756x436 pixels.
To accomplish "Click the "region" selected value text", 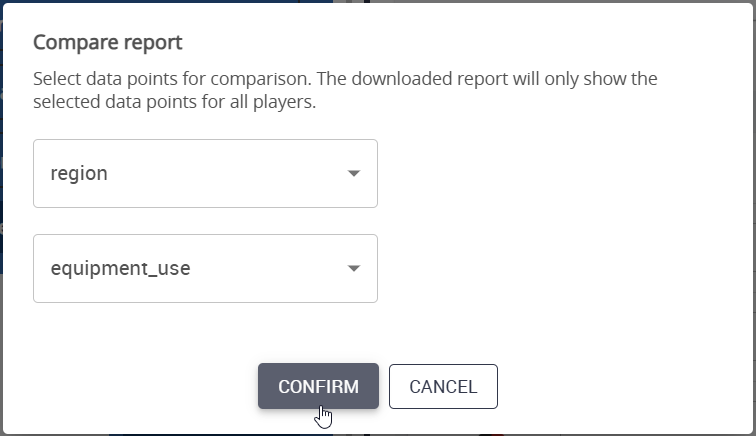I will click(x=79, y=174).
